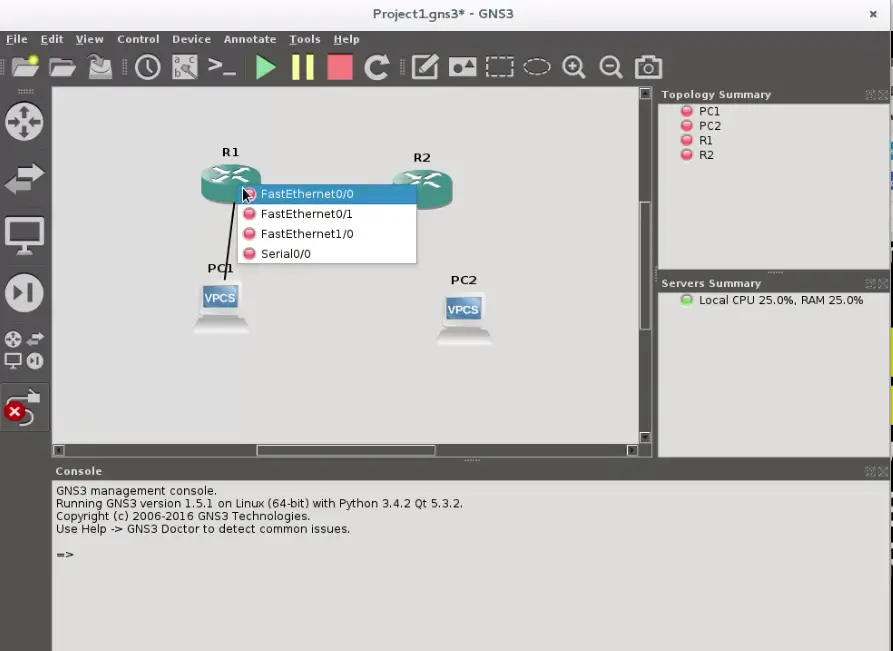Float the Console panel

[870, 471]
